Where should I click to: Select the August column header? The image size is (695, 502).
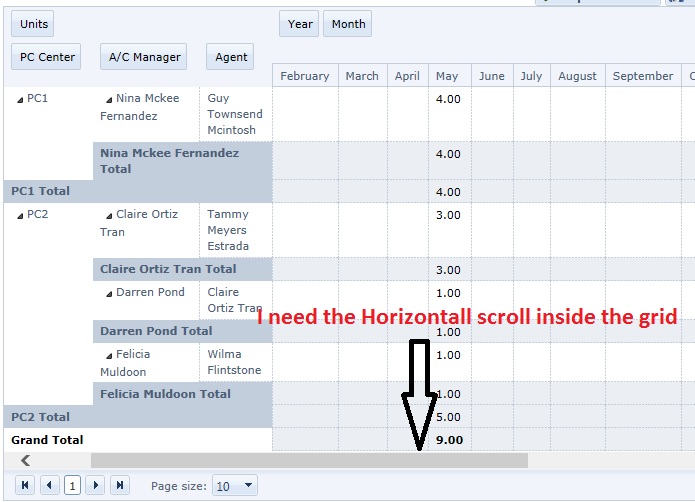pos(578,76)
